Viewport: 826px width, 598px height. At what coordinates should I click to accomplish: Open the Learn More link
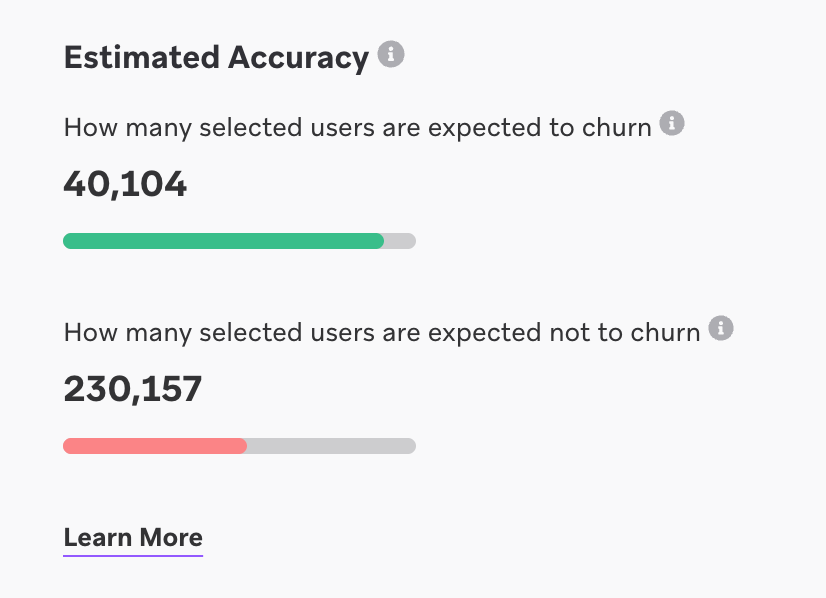click(133, 538)
